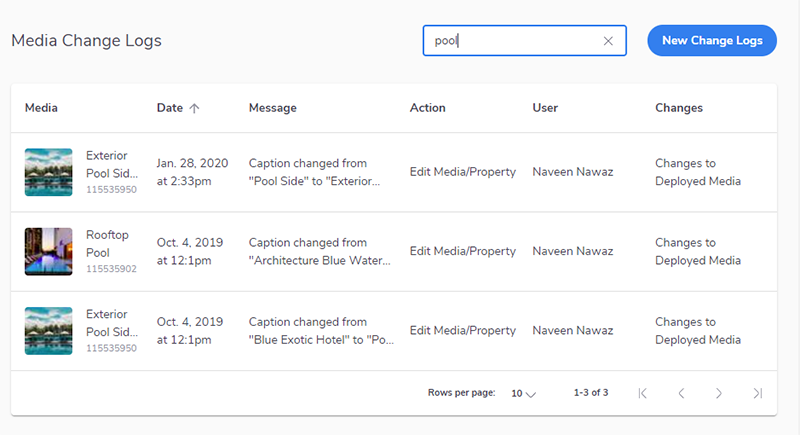Open the Exterior Pool Side thumbnail dated Jan. 28, 2020
800x435 pixels.
pos(48,172)
